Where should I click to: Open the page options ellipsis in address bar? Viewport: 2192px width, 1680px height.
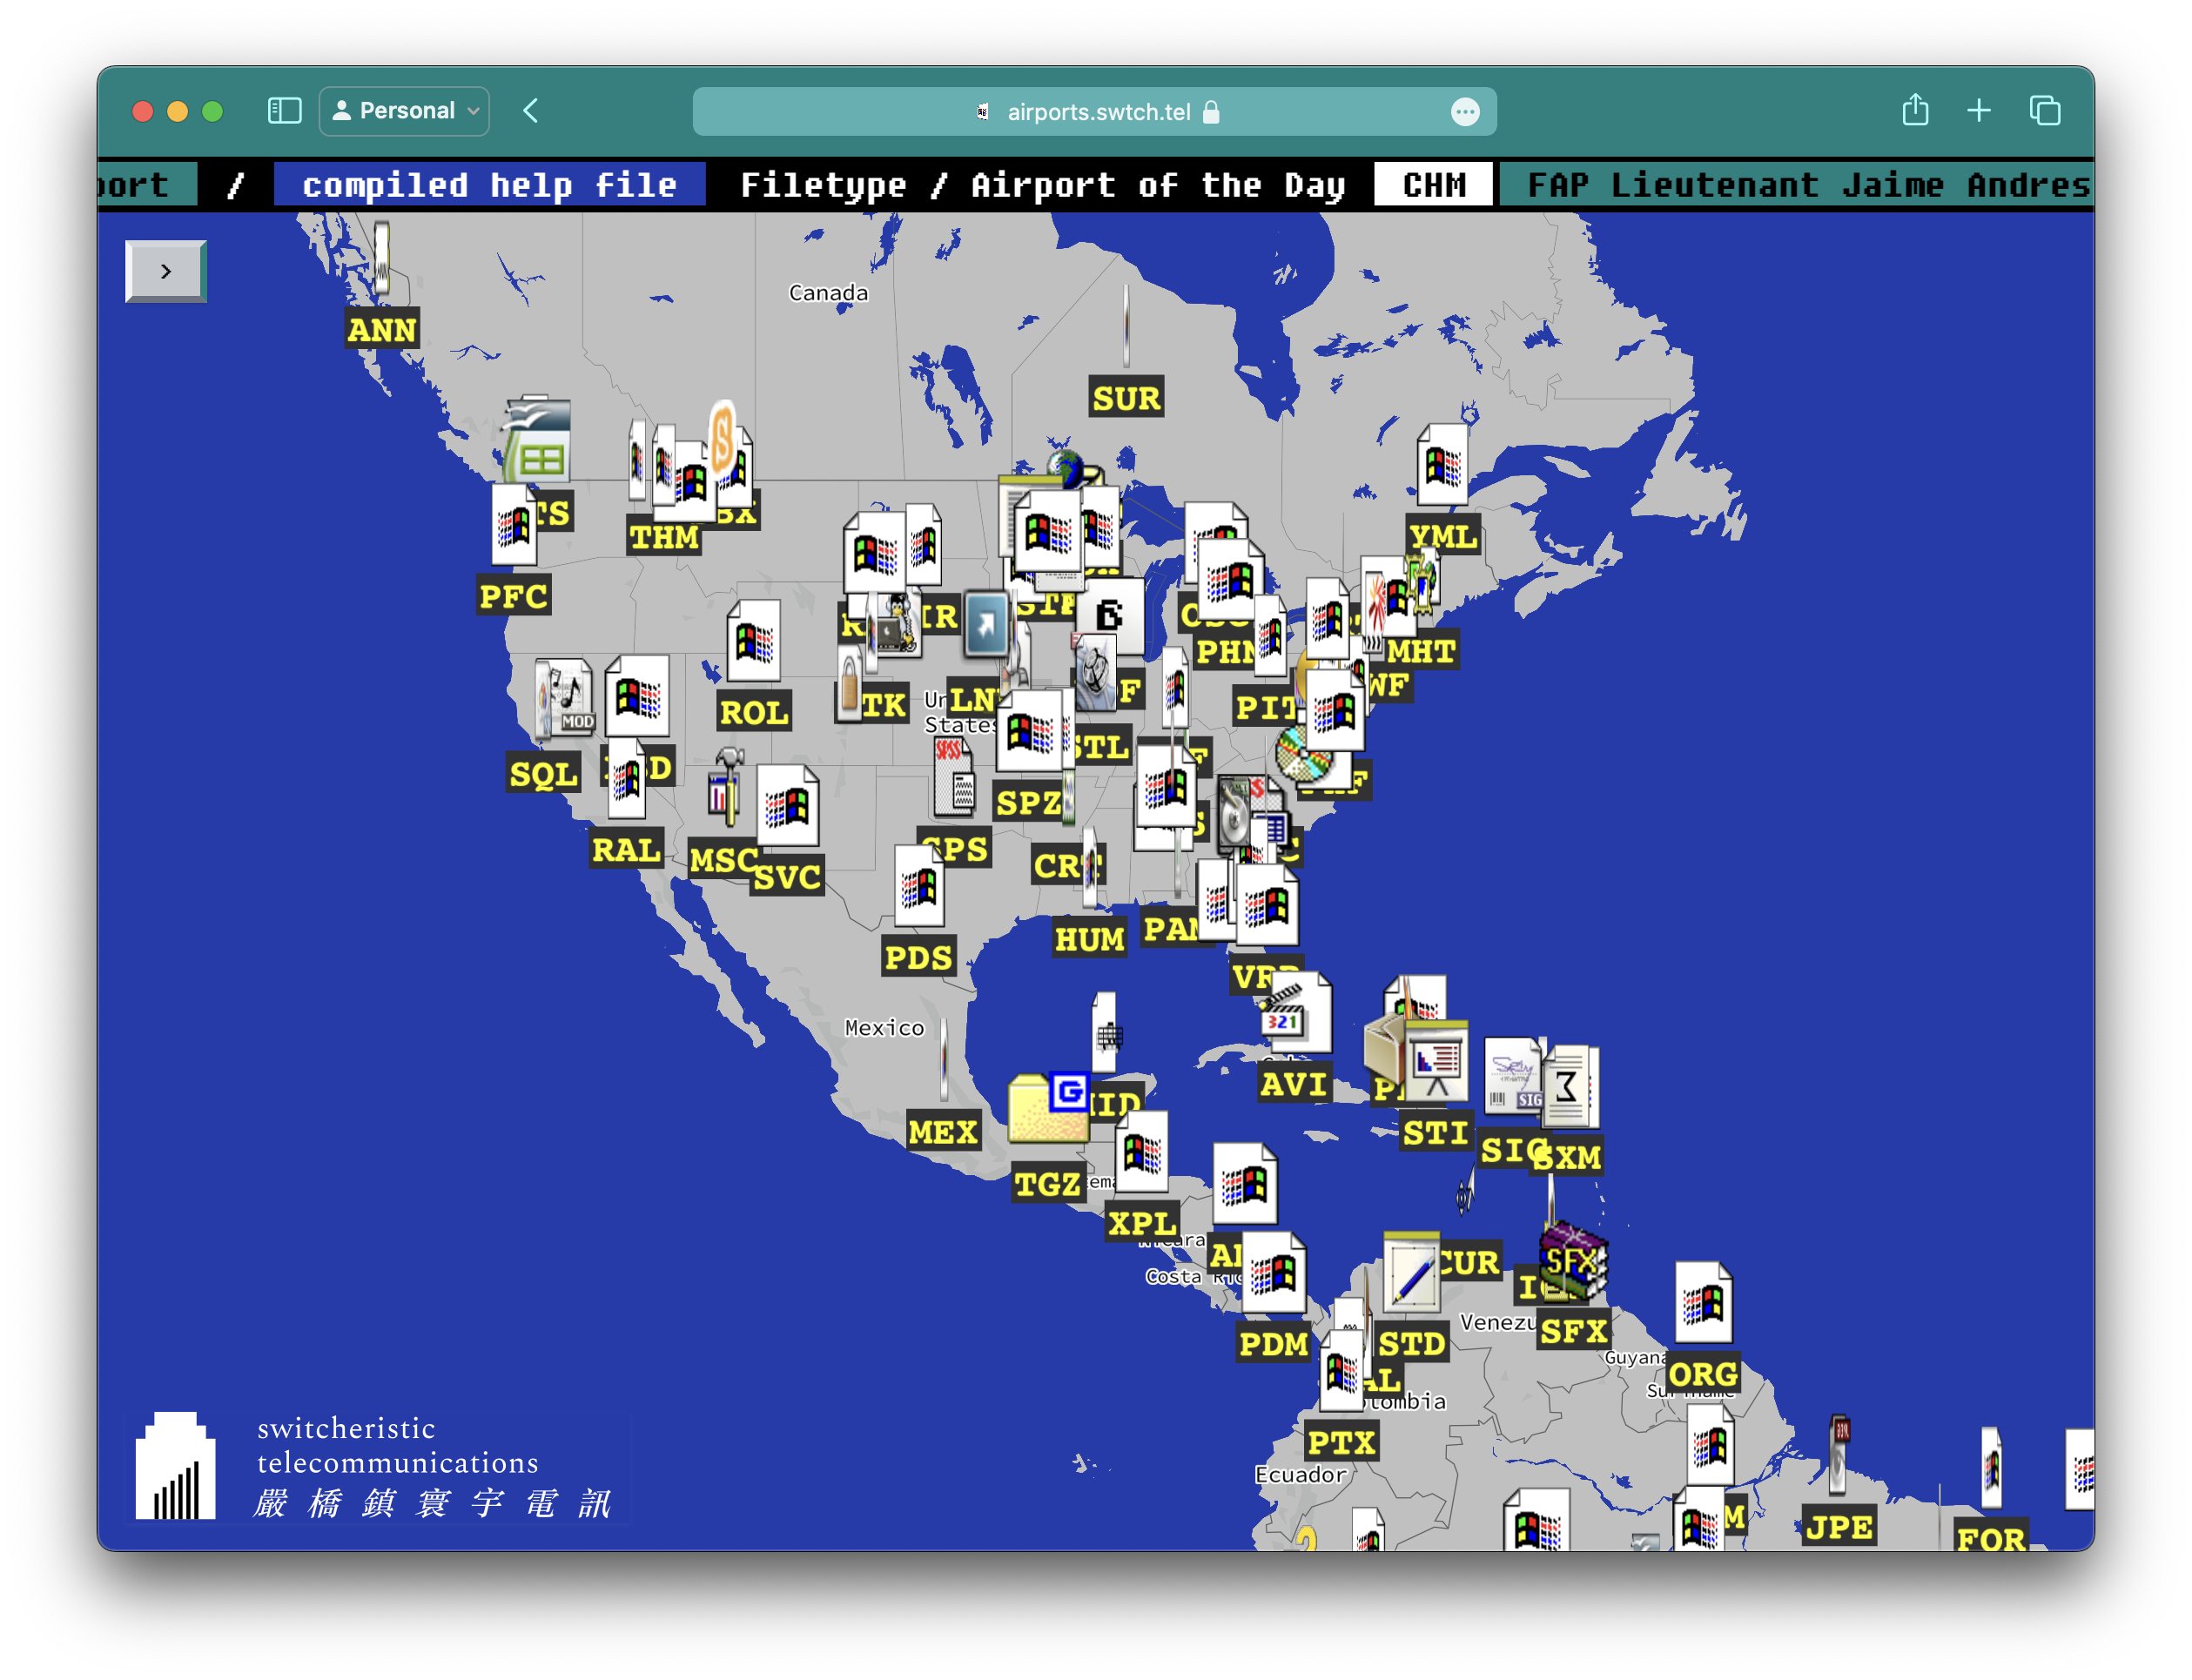coord(1465,112)
